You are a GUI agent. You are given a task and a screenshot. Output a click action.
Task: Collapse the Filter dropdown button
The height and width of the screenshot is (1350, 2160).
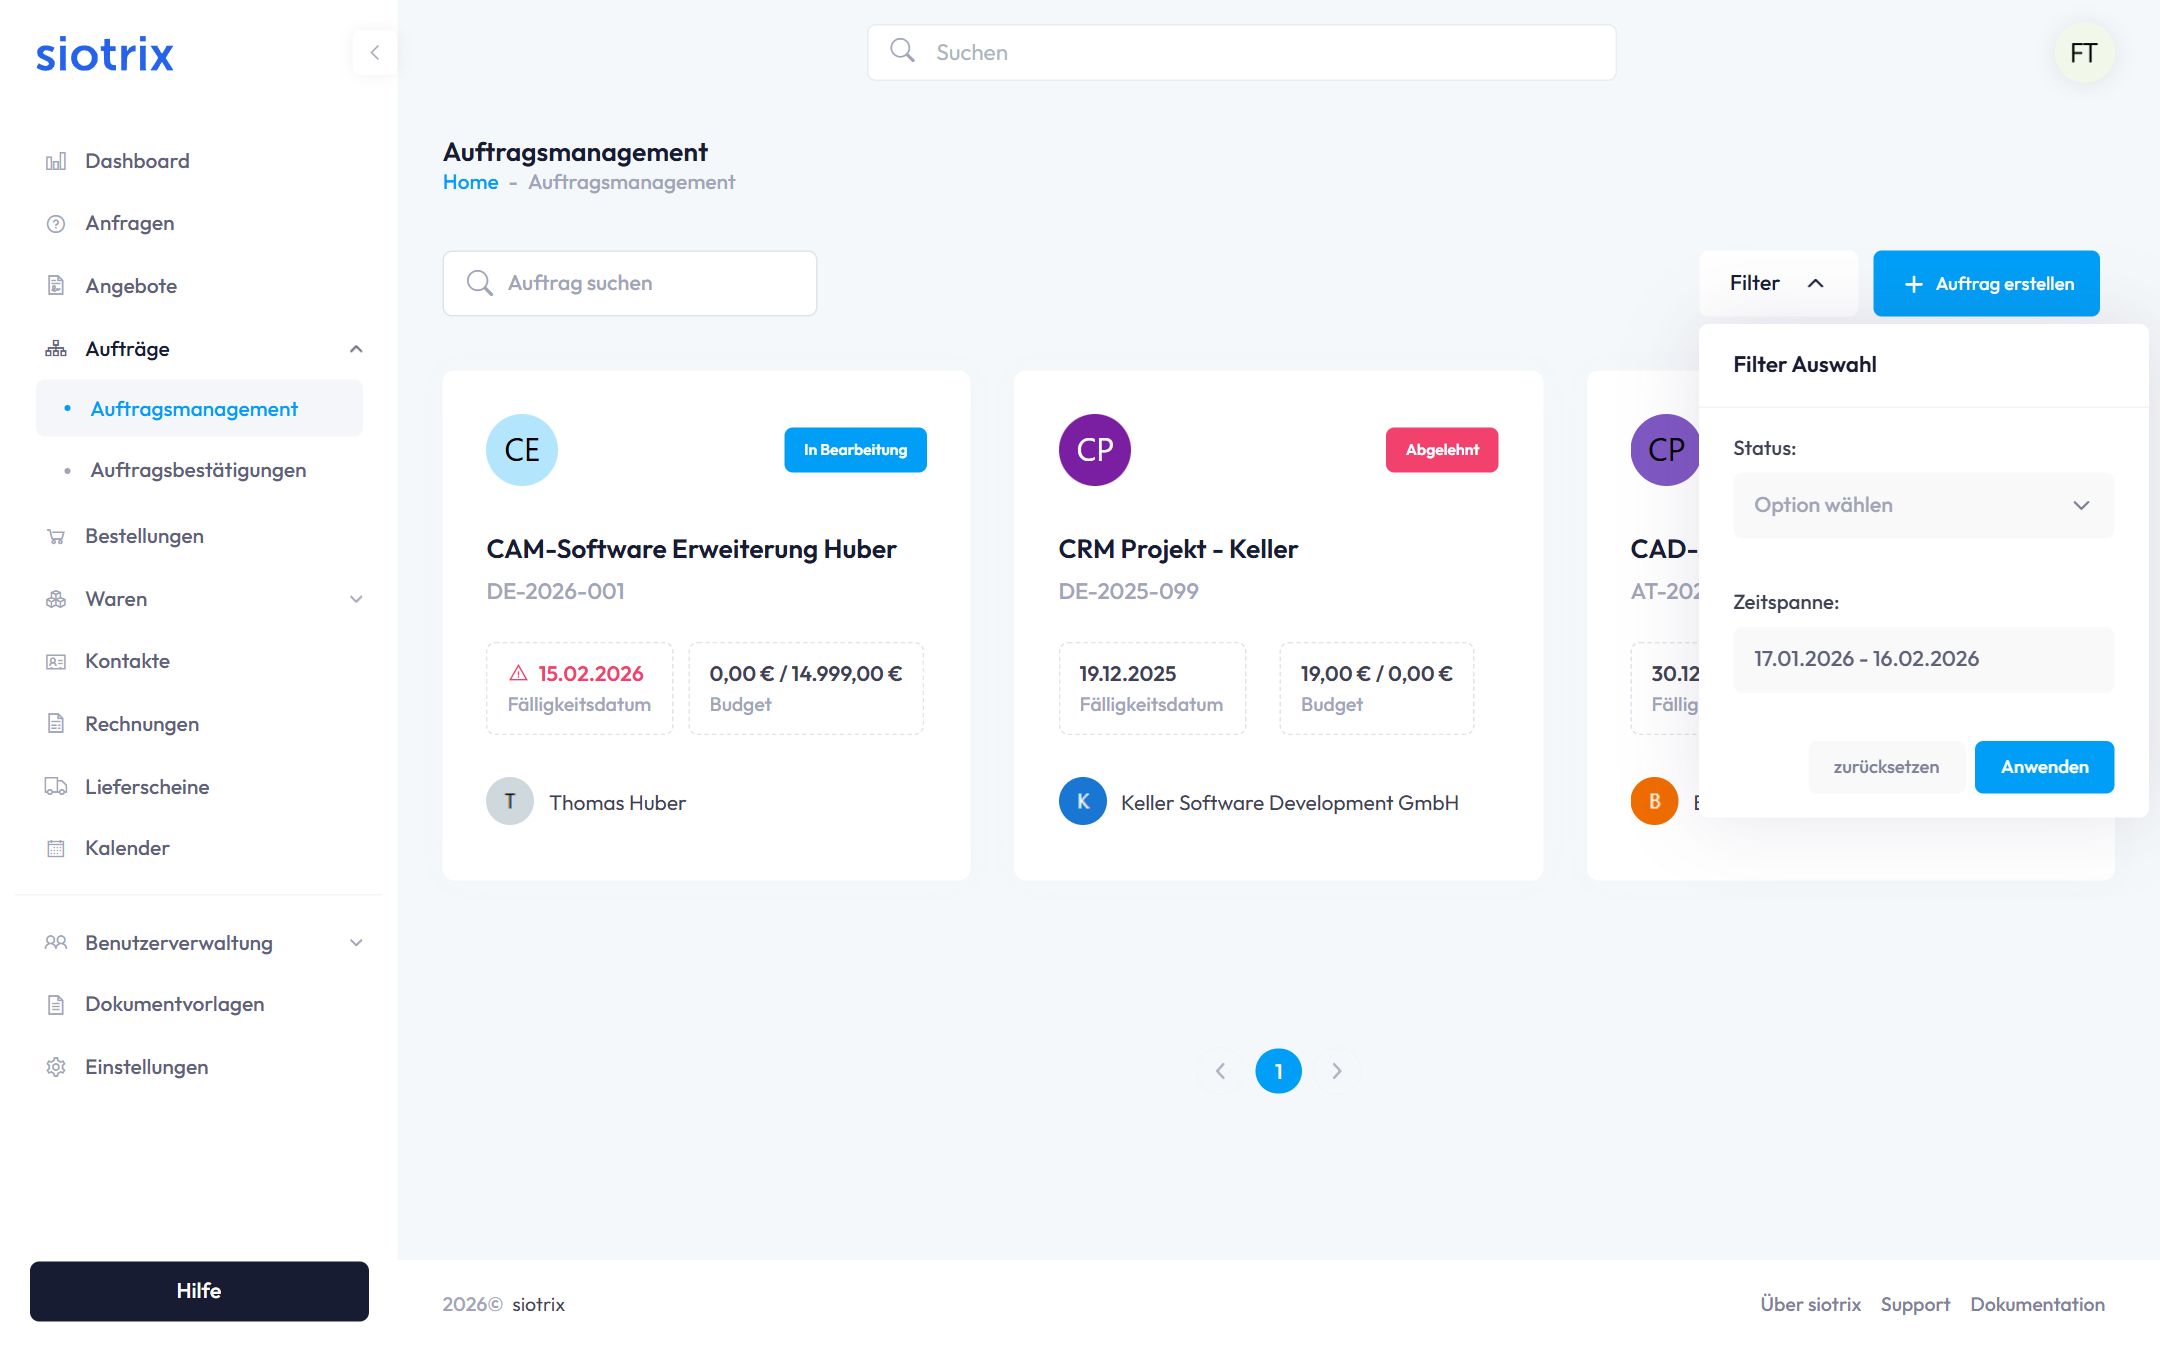pos(1777,284)
